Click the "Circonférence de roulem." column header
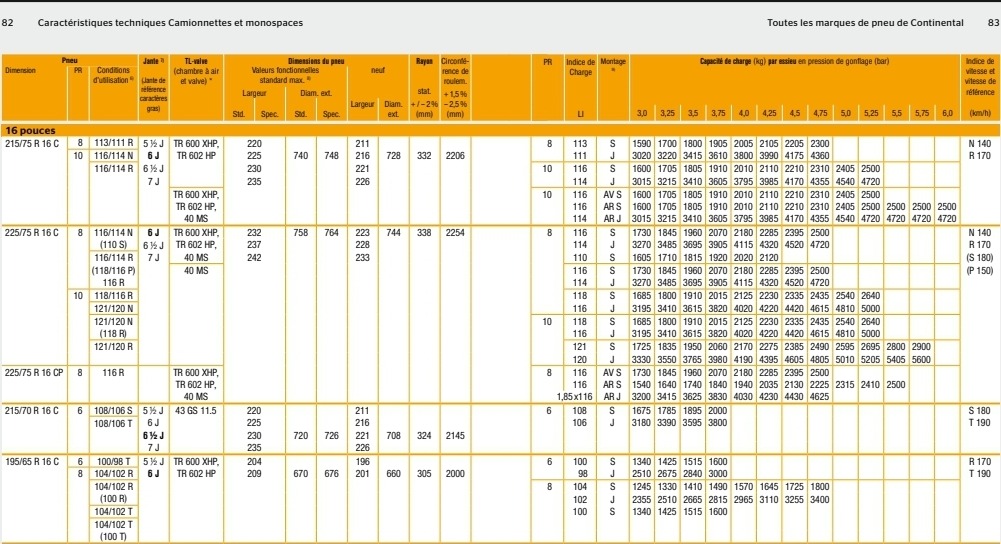 tap(455, 72)
